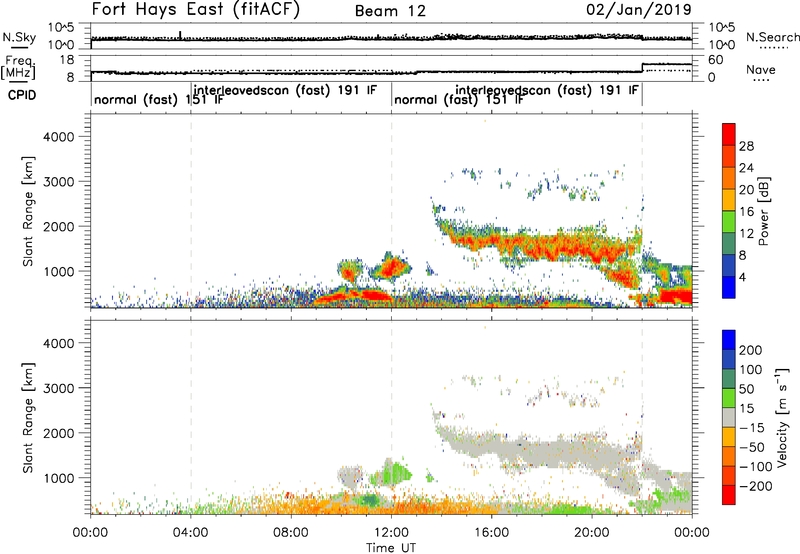Click the blue swatch at the bottom of the power colorbar
Screen dimensions: 800x554
[729, 287]
